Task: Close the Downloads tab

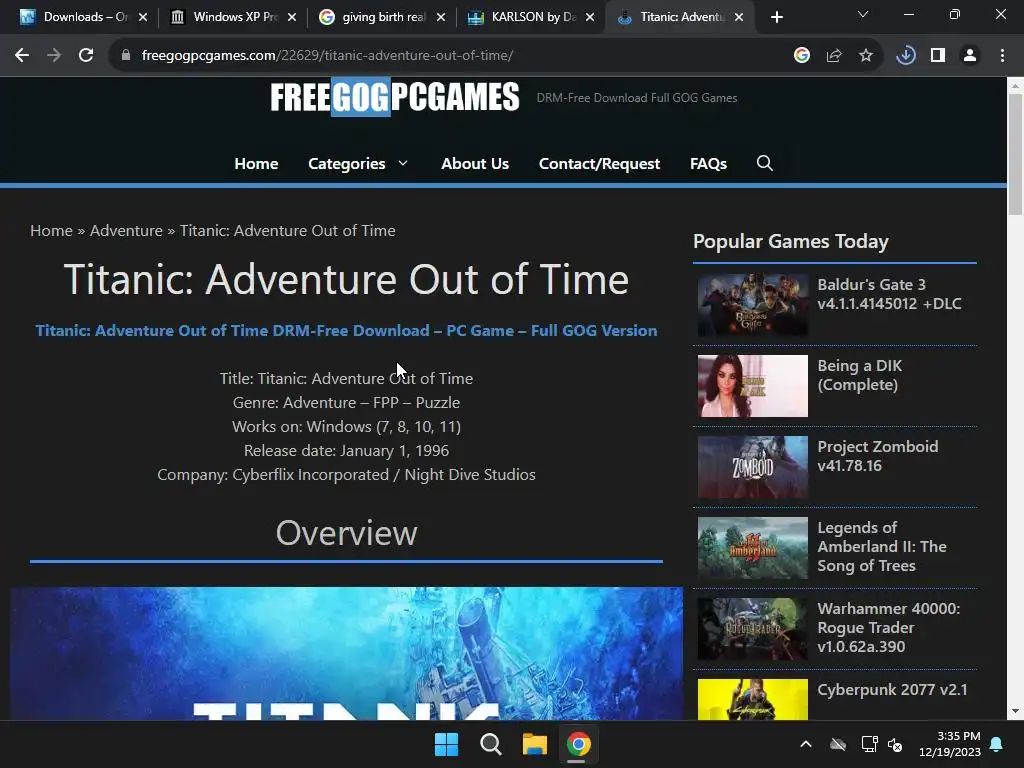Action: coord(143,17)
